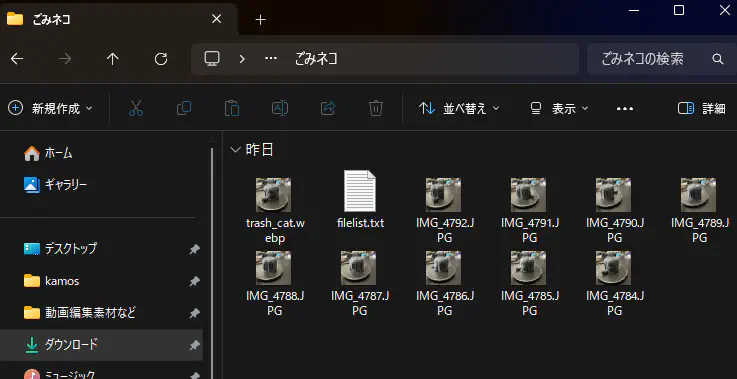Select the IMG_4788.JPG thumbnail
The width and height of the screenshot is (737, 379).
click(x=274, y=268)
